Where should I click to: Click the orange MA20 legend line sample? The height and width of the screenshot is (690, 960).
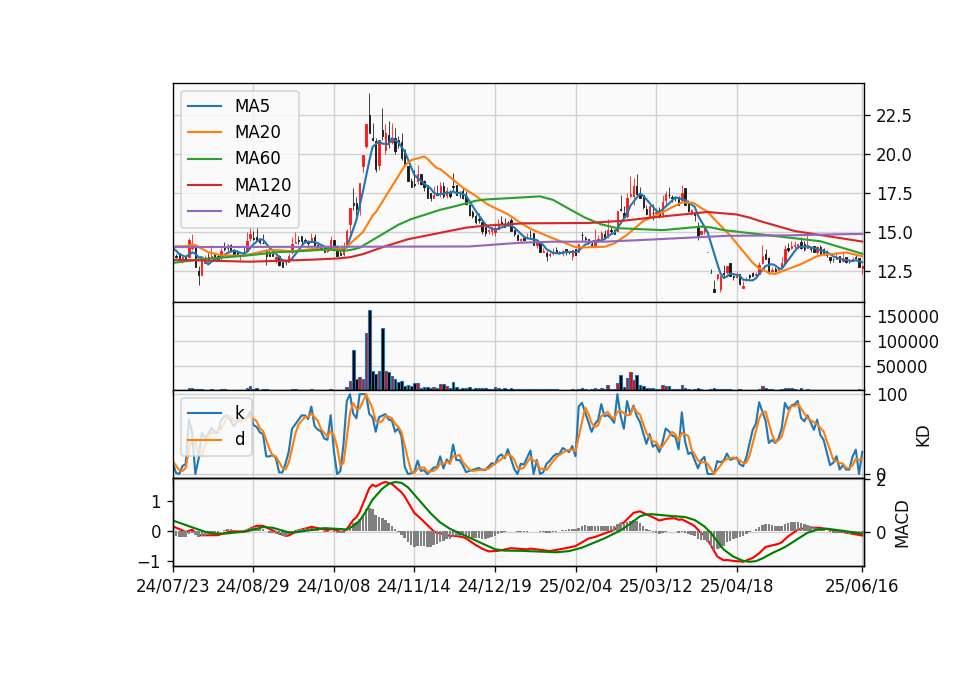[x=204, y=132]
